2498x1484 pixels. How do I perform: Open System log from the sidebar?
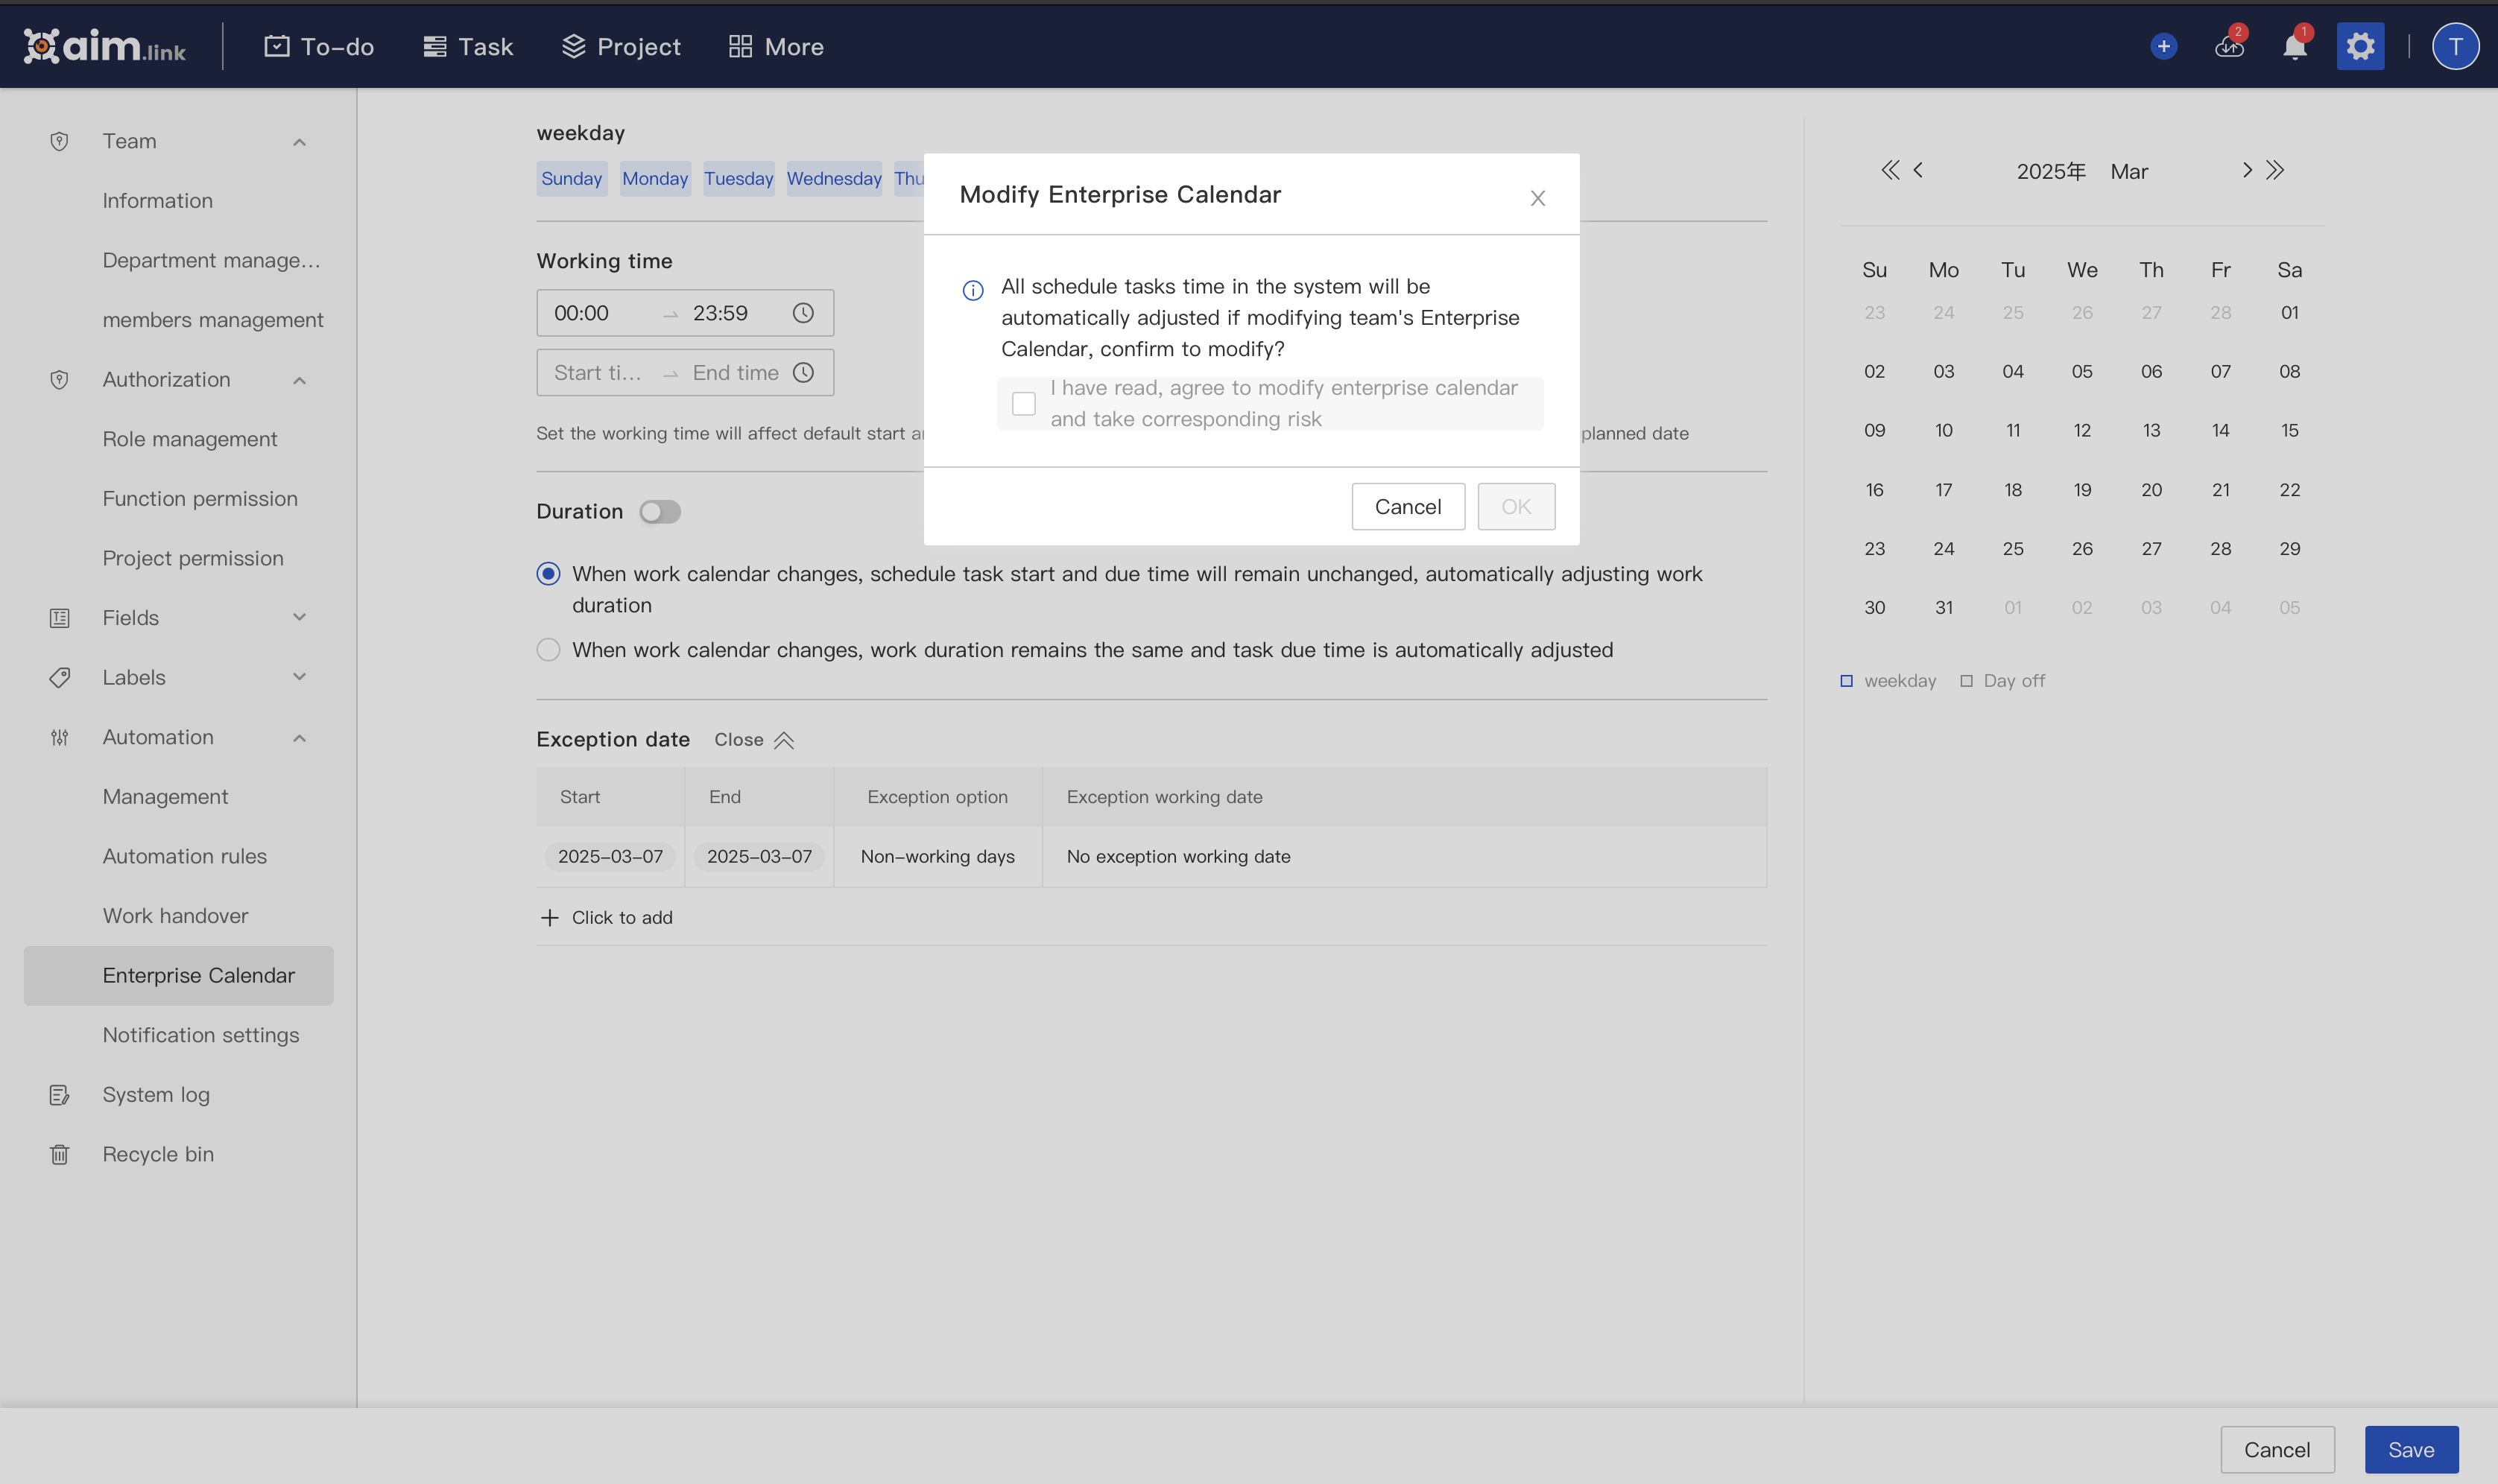pyautogui.click(x=156, y=1094)
